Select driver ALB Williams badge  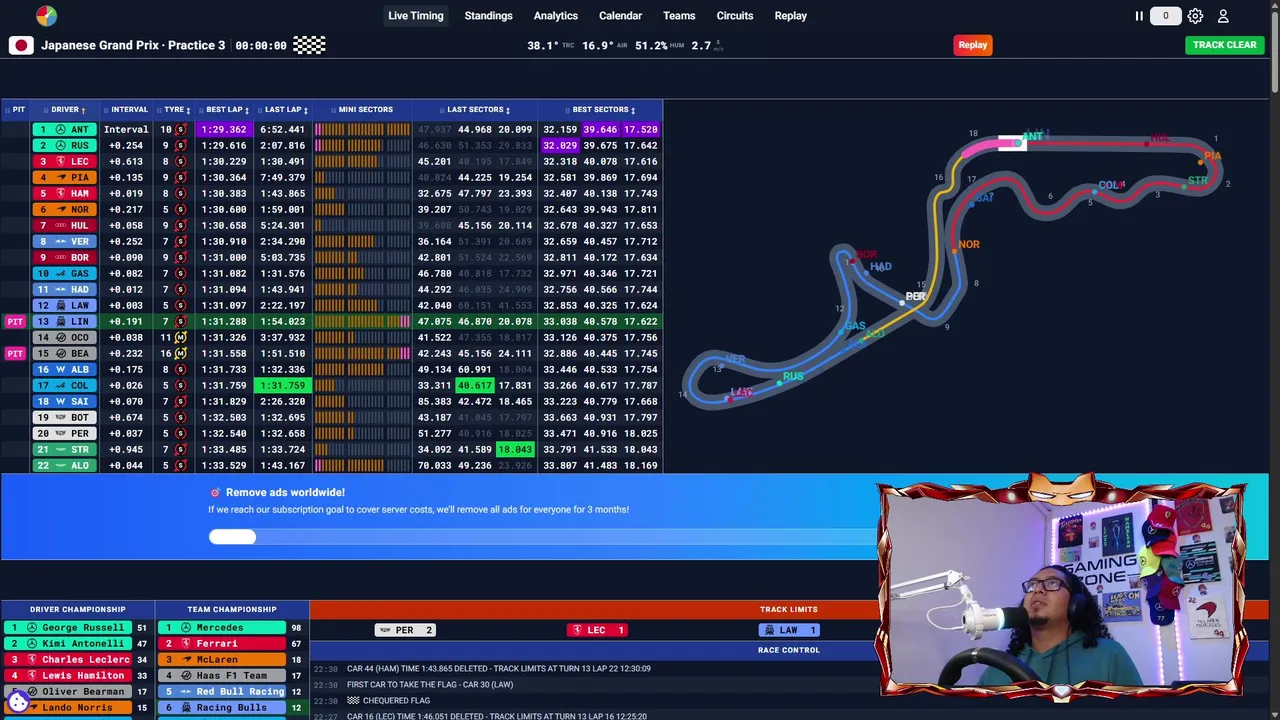pos(64,369)
